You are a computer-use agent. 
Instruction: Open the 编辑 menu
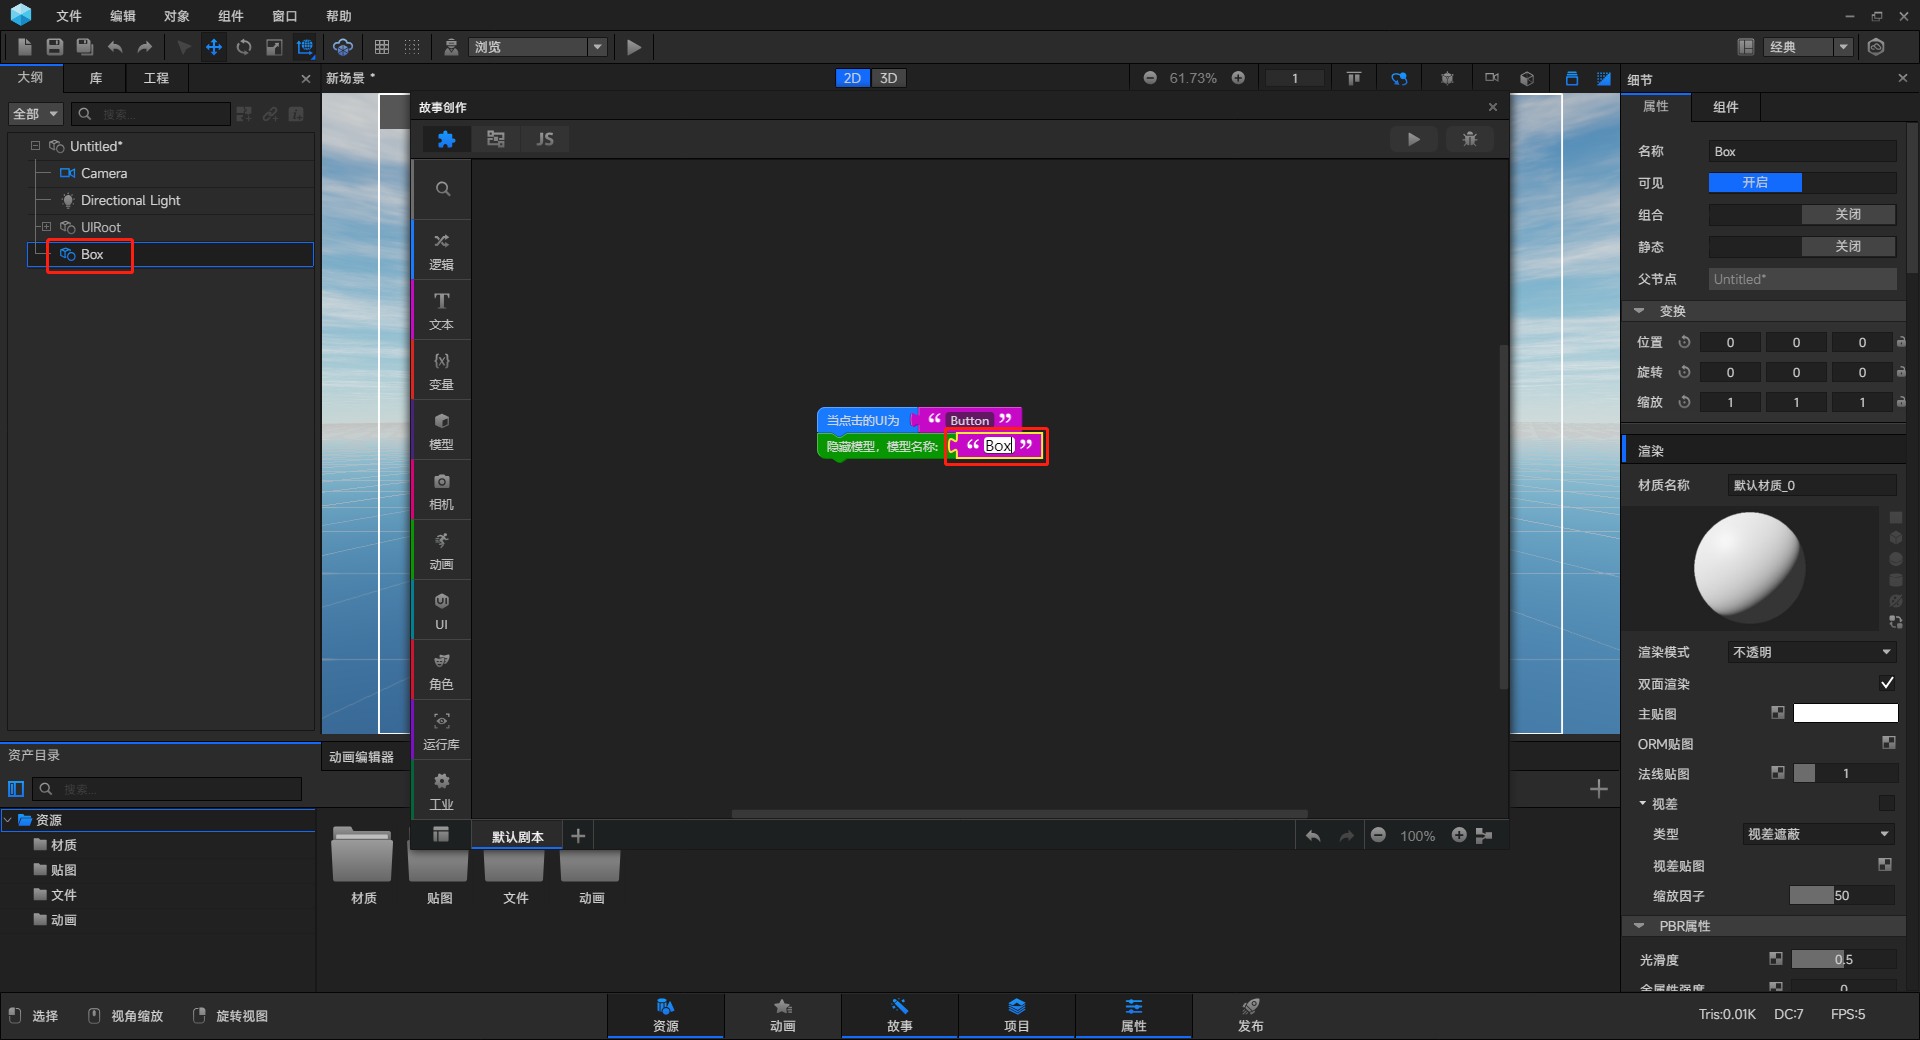(x=123, y=16)
